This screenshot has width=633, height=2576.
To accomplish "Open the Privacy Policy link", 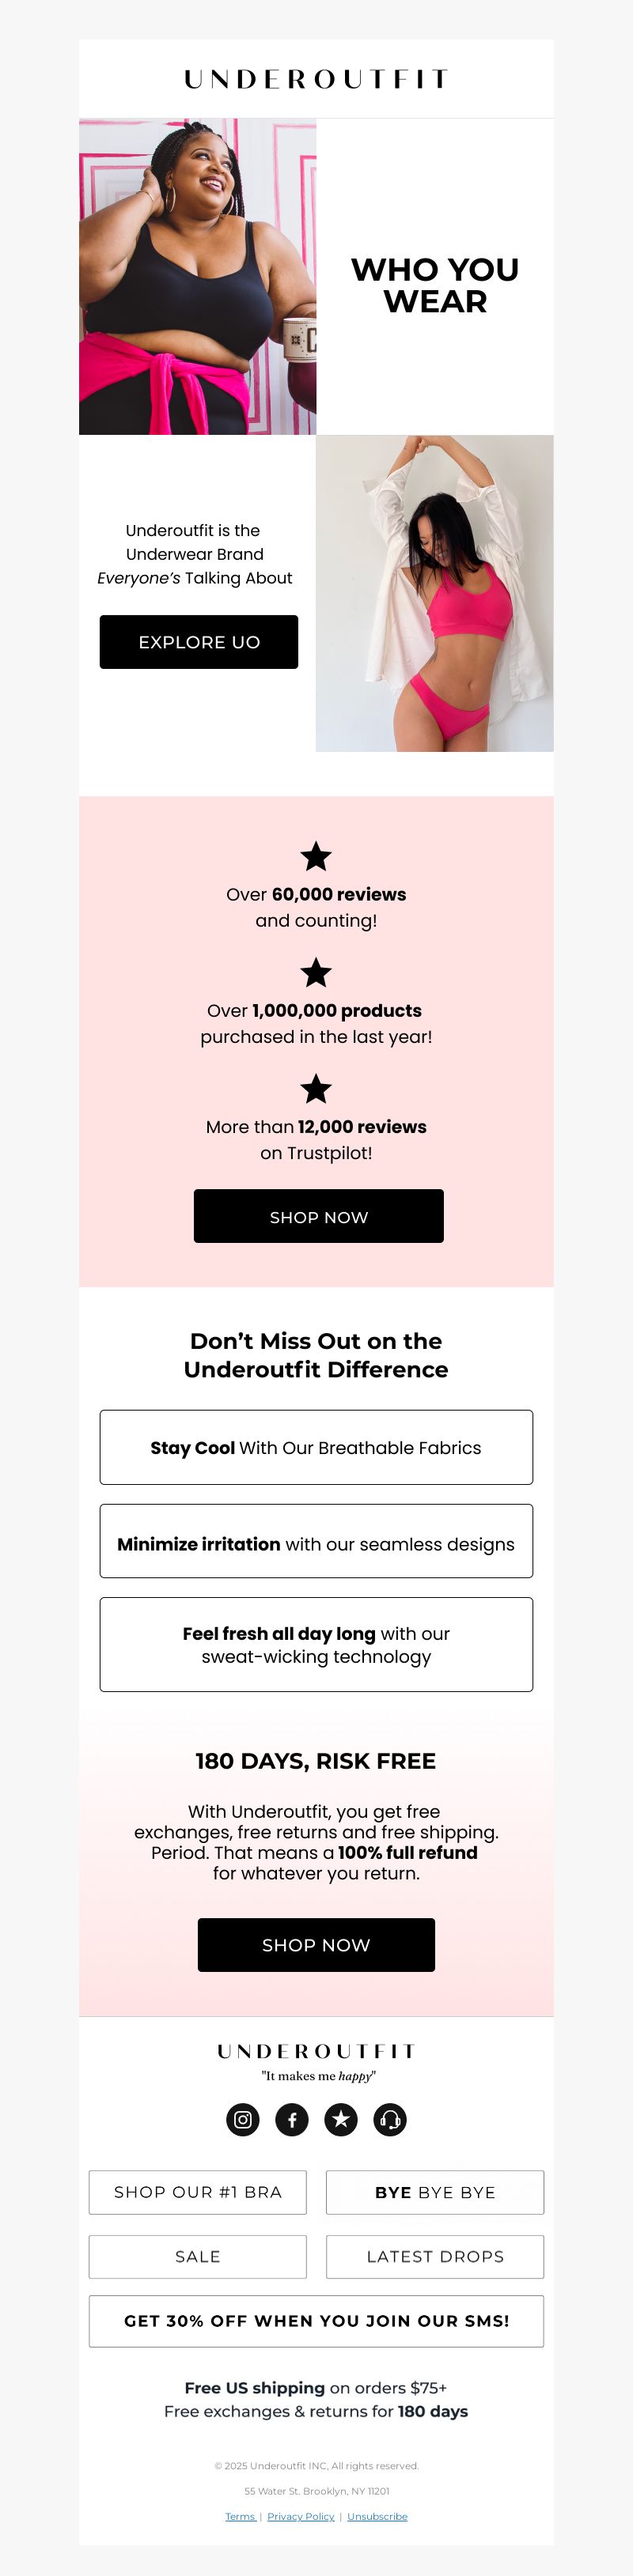I will (x=301, y=2516).
